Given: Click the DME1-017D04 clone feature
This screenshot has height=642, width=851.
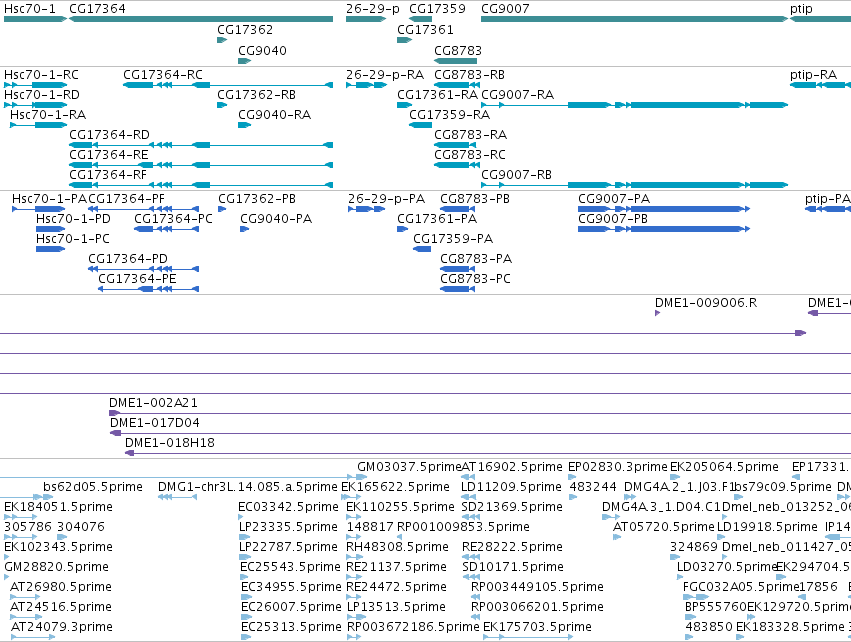Looking at the screenshot, I should click(x=480, y=433).
